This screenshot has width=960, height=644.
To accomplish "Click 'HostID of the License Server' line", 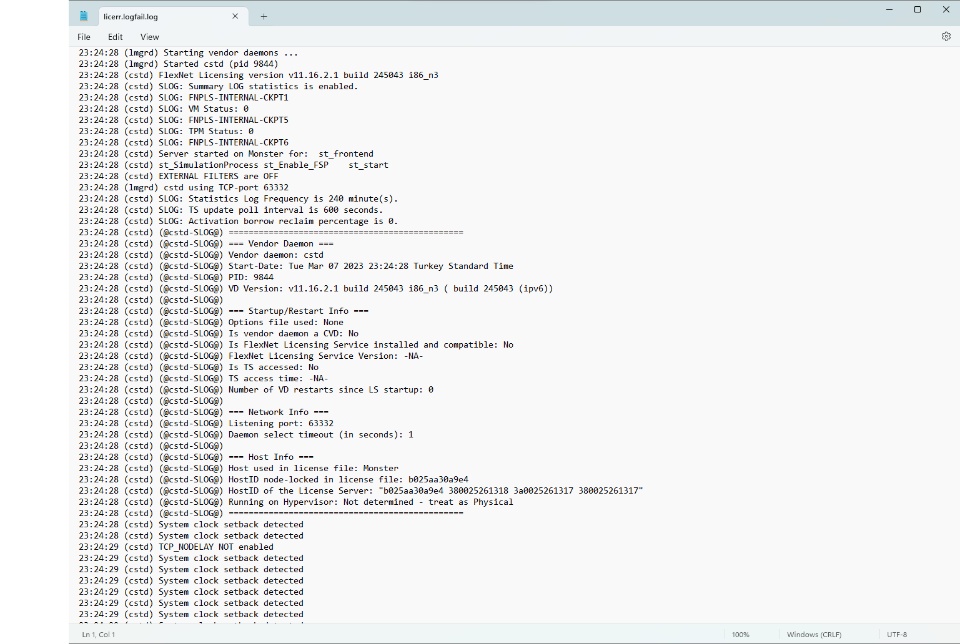I will click(361, 490).
